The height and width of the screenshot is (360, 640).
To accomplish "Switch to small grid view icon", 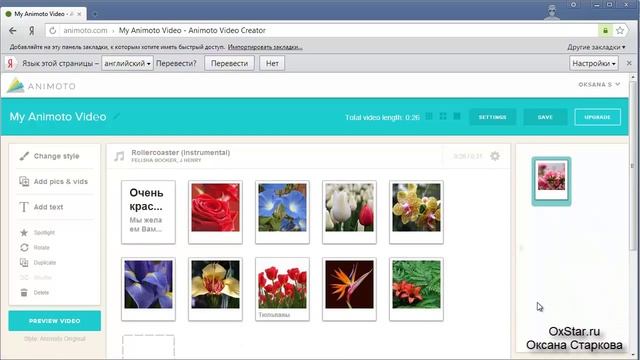I will tap(429, 117).
